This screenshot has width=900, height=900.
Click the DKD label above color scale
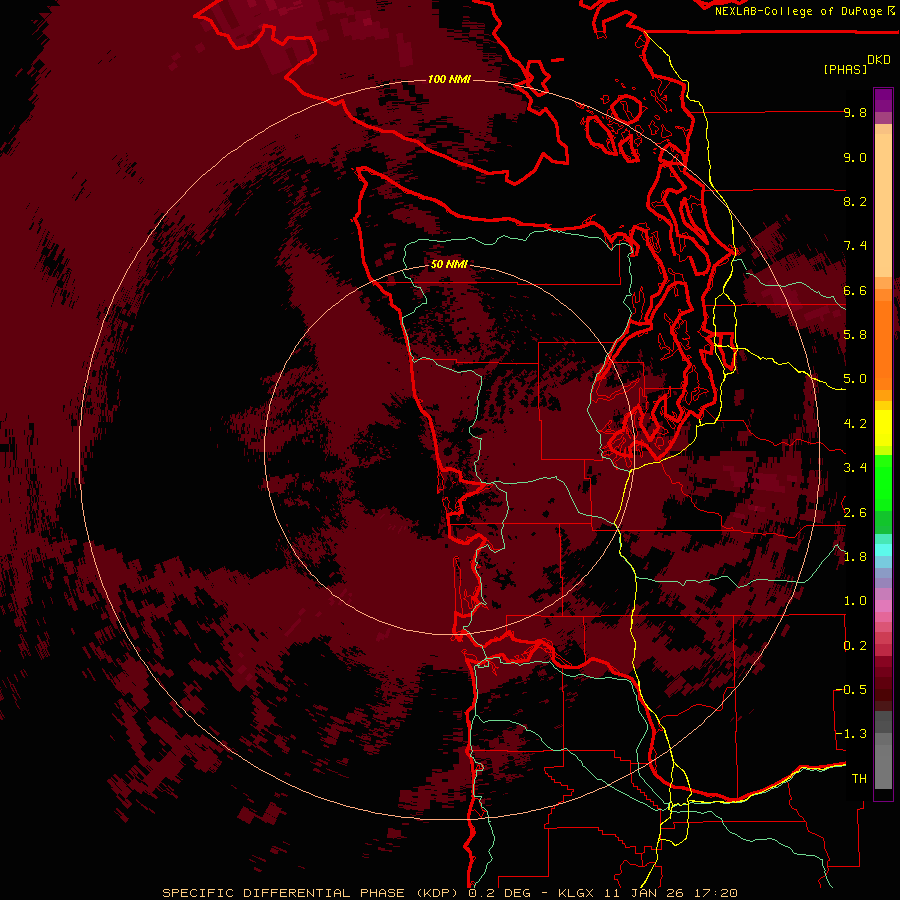tap(879, 60)
